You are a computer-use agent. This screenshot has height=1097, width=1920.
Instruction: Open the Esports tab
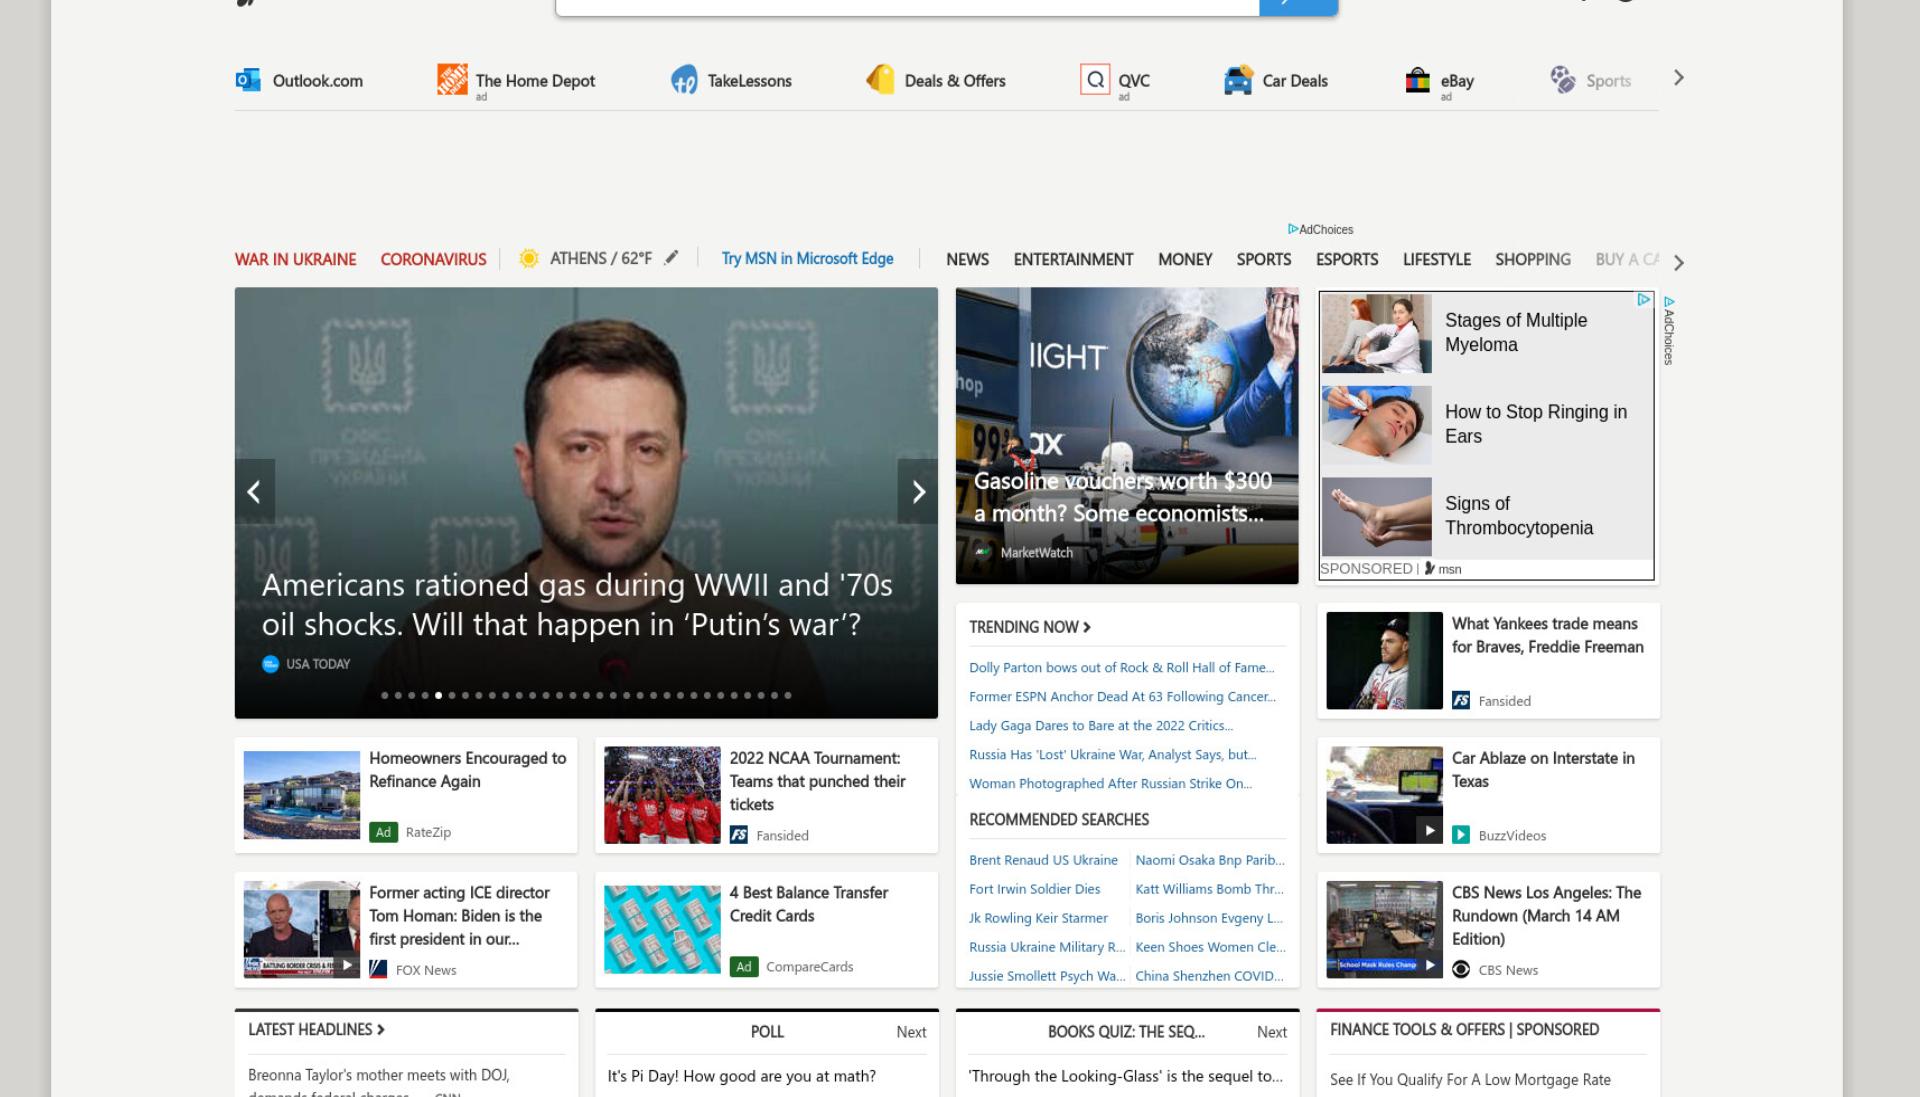(1347, 259)
